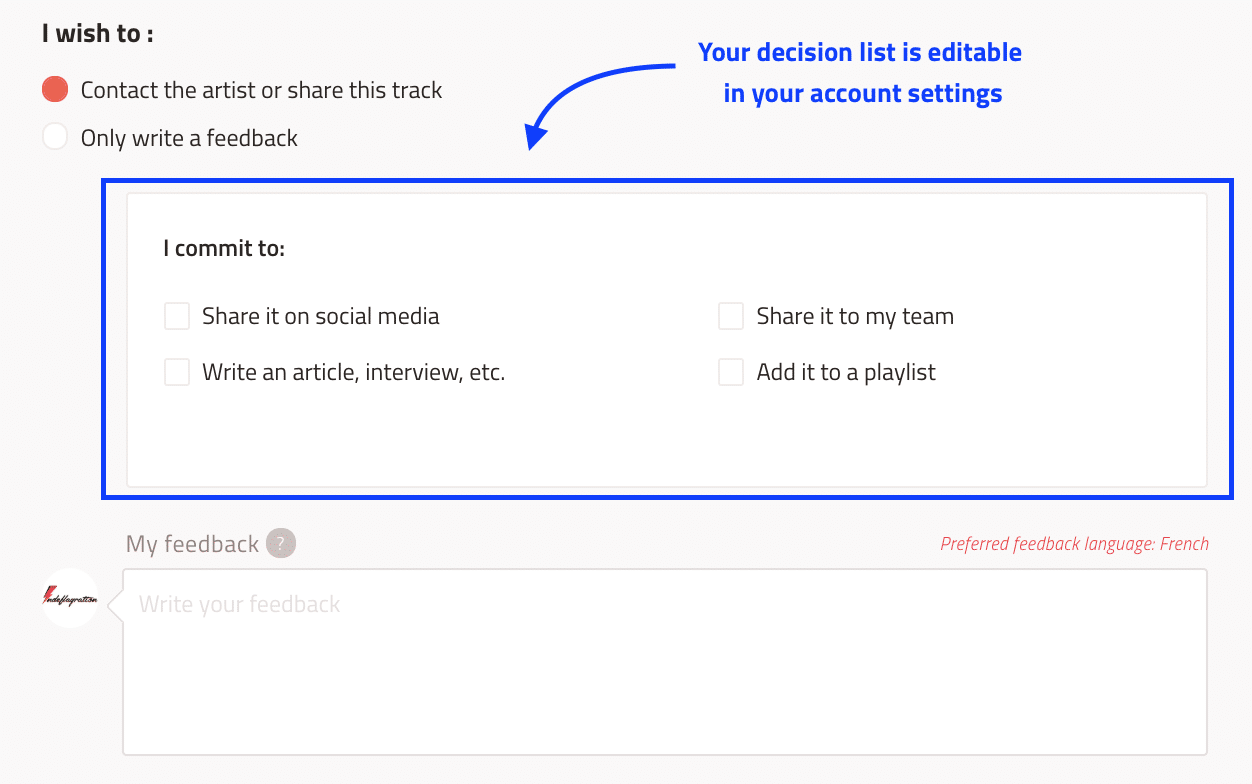The height and width of the screenshot is (784, 1252).
Task: Check the Add it to a playlist box
Action: pyautogui.click(x=731, y=372)
